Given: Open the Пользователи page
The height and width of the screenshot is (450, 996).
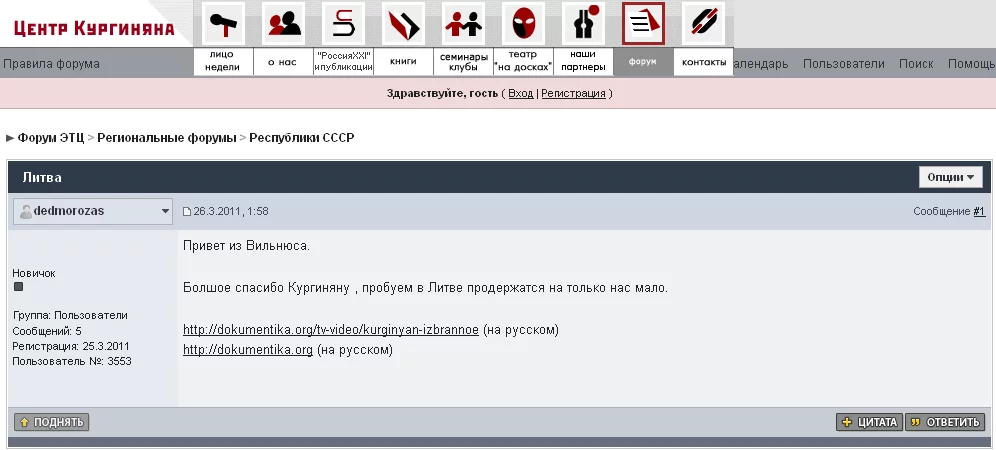Looking at the screenshot, I should coord(844,64).
